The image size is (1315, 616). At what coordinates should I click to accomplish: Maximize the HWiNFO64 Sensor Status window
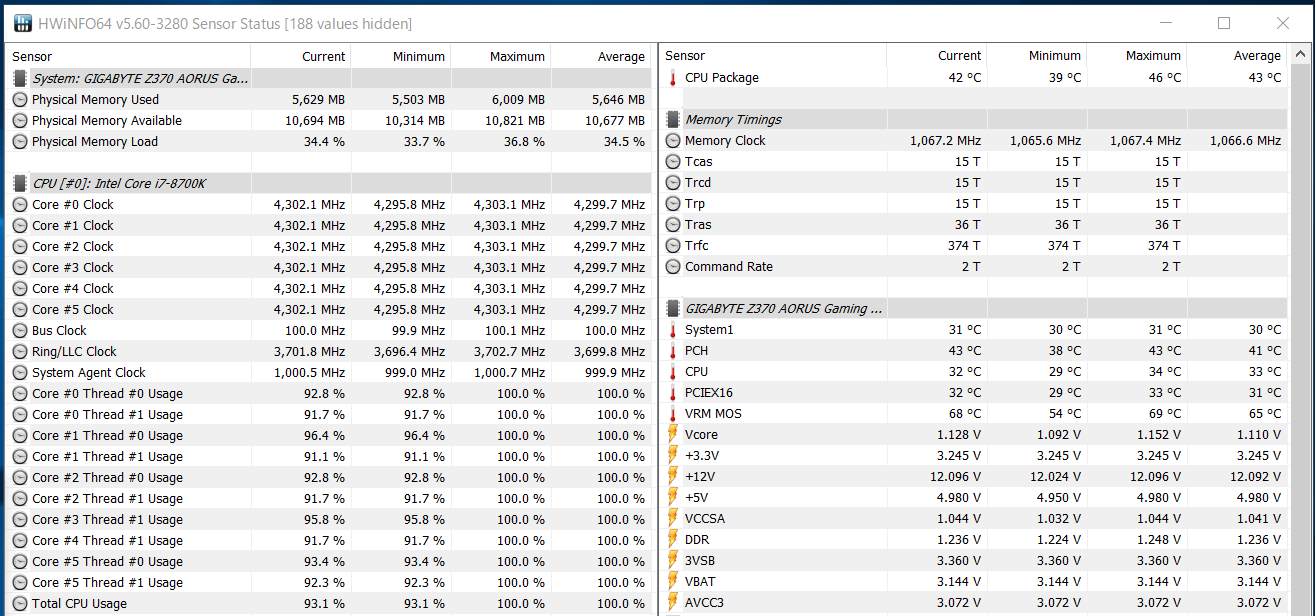click(x=1224, y=23)
